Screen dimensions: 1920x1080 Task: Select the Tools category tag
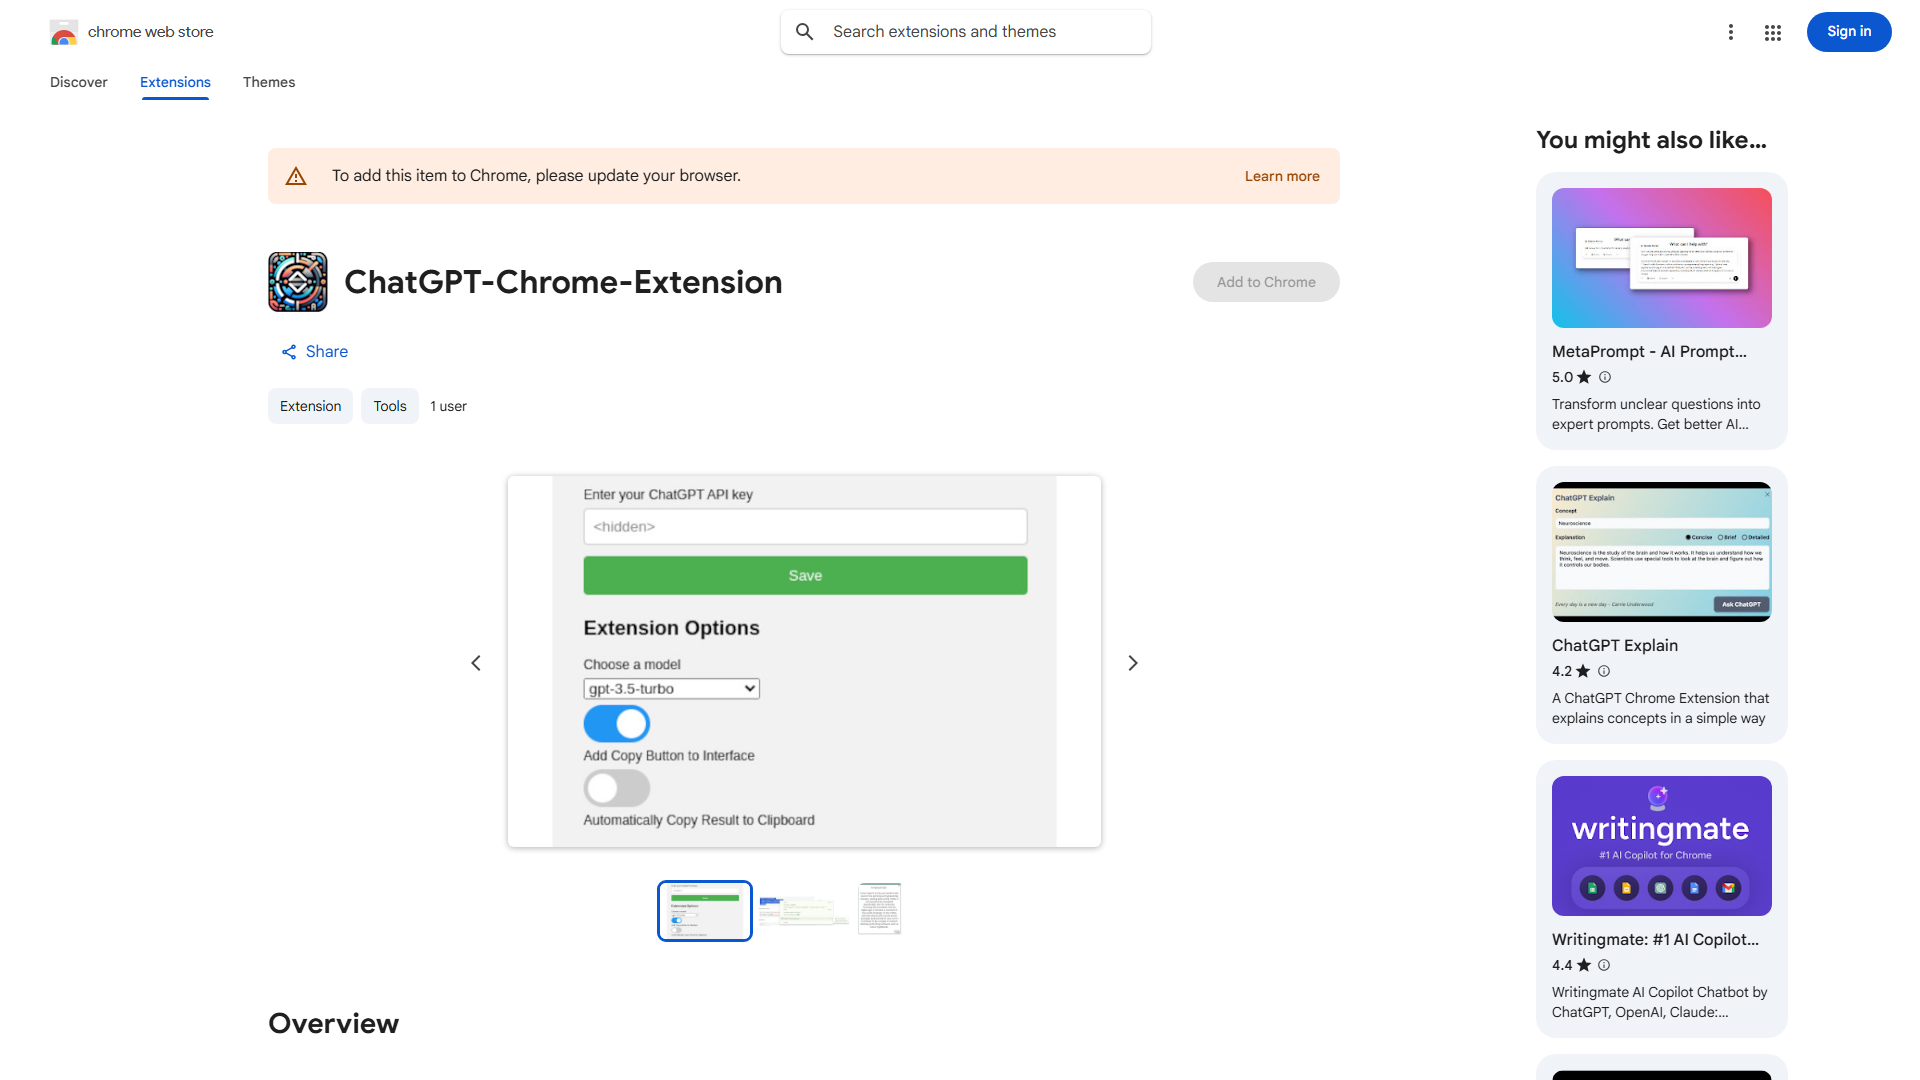(x=389, y=406)
